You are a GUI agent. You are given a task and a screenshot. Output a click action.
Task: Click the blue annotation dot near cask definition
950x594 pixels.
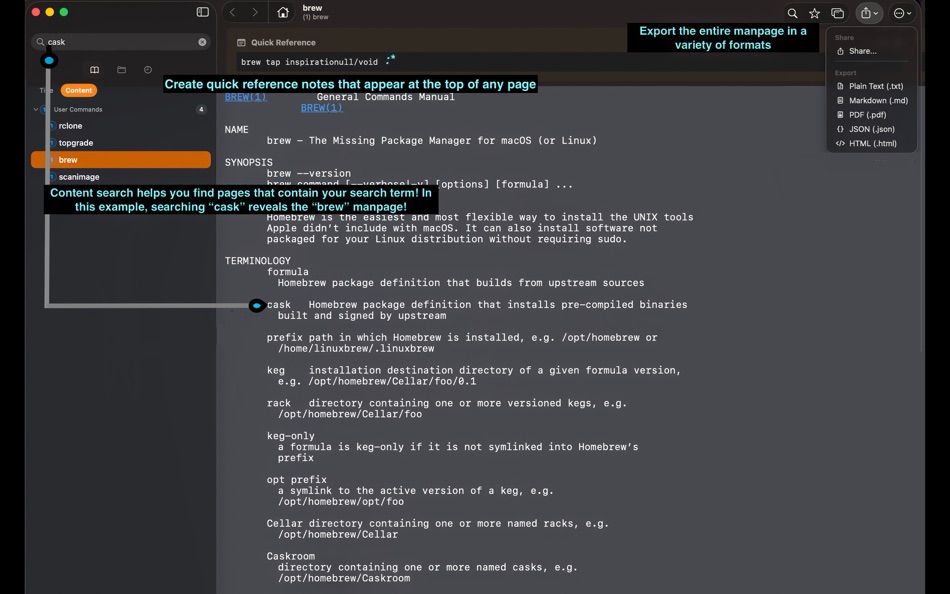[257, 305]
